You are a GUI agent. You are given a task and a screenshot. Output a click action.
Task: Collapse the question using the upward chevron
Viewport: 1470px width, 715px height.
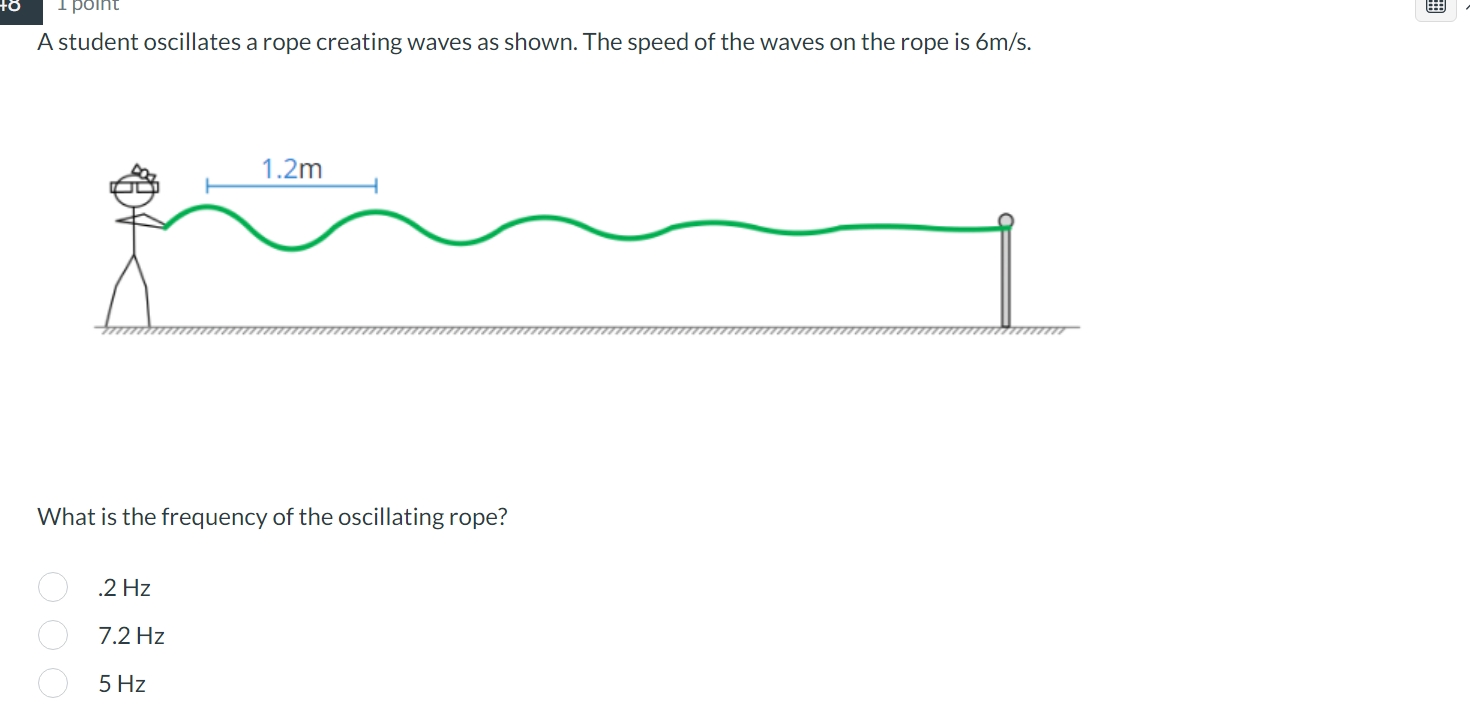point(1465,6)
